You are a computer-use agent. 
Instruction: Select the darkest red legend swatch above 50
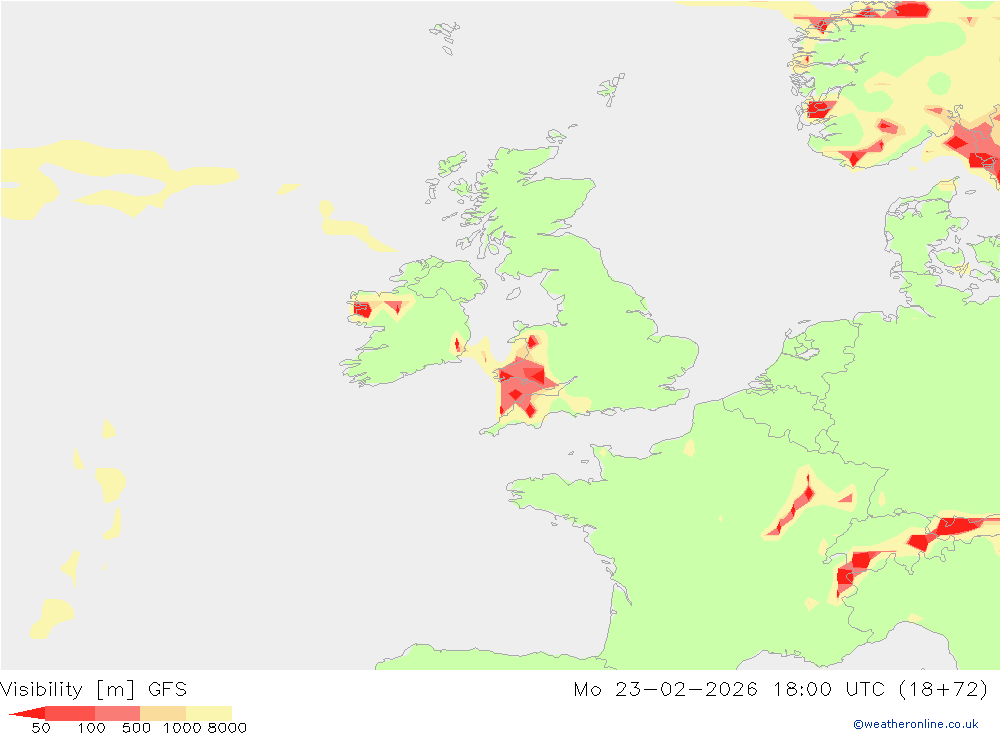[x=27, y=713]
